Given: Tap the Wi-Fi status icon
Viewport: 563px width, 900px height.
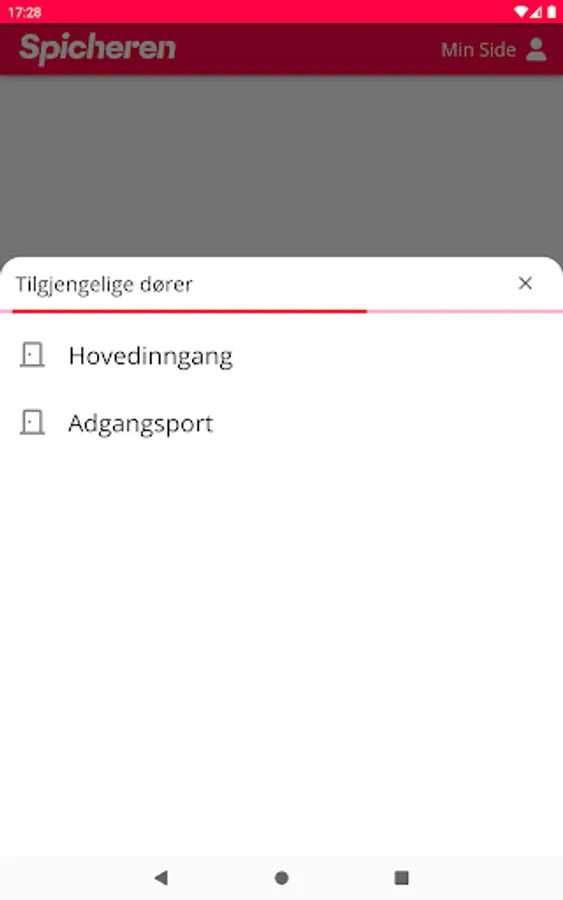Looking at the screenshot, I should point(521,12).
